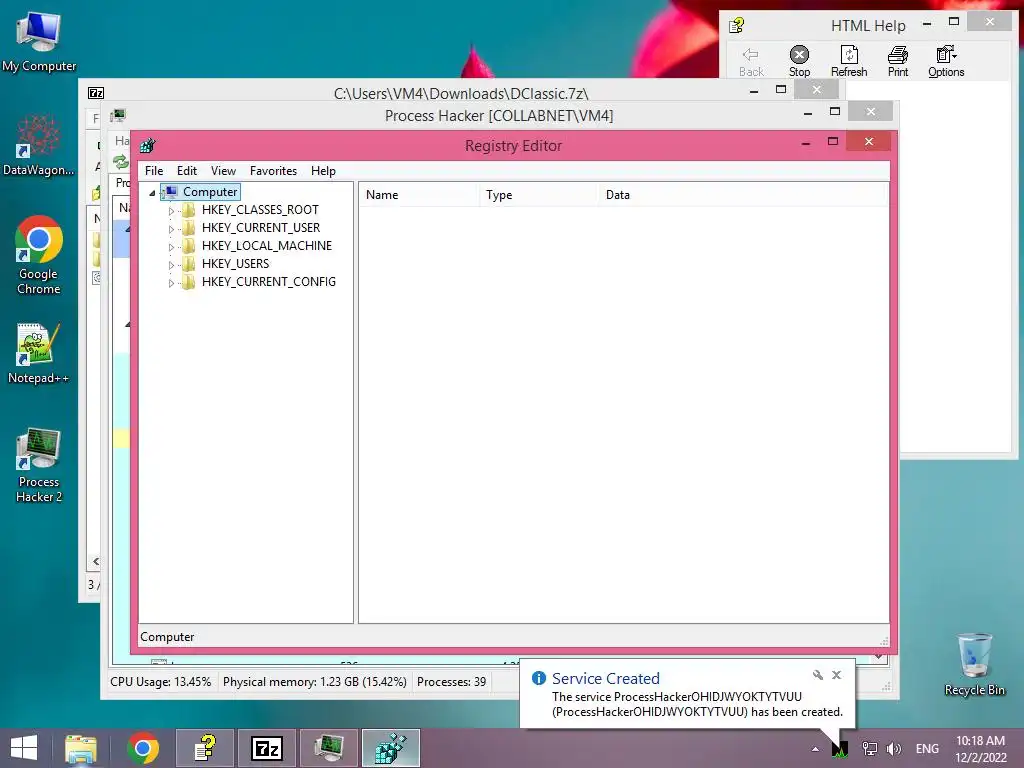Open DataWagon desktop shortcut
This screenshot has height=768, width=1024.
[x=39, y=145]
